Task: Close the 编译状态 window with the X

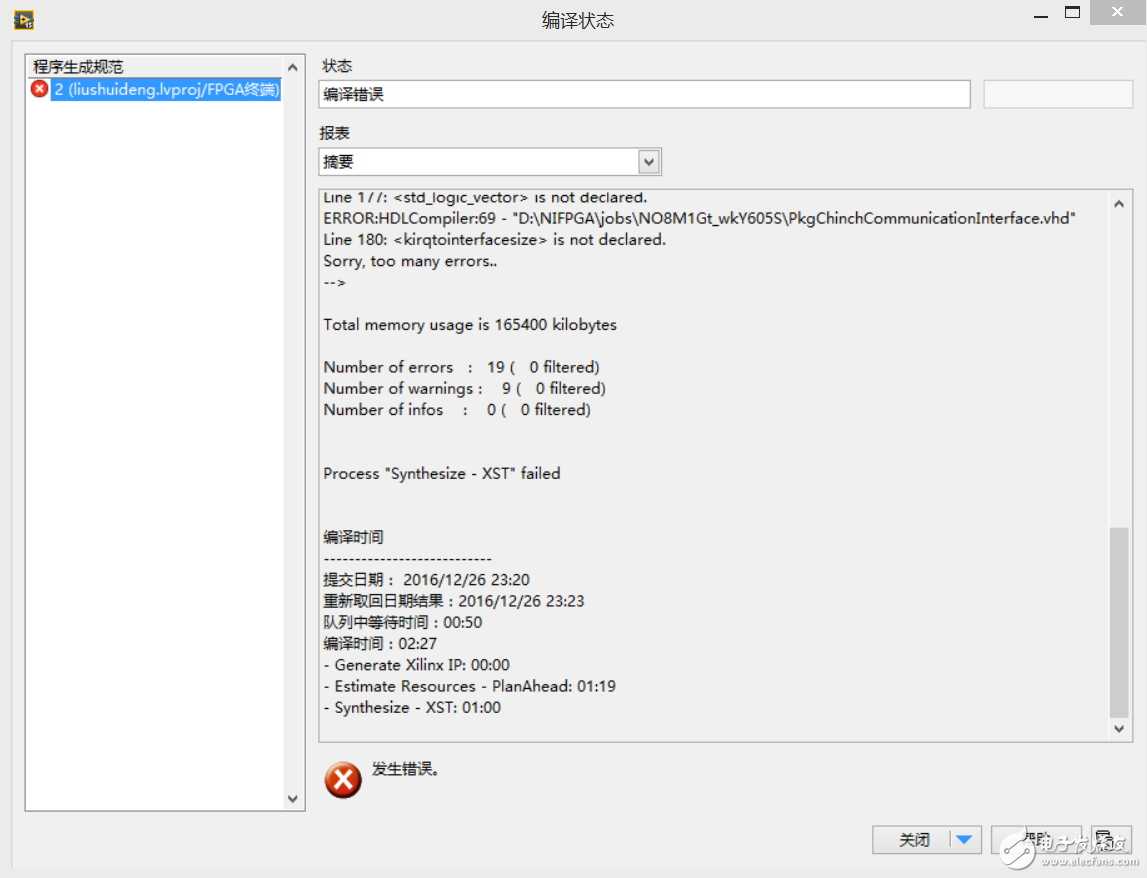Action: point(1117,12)
